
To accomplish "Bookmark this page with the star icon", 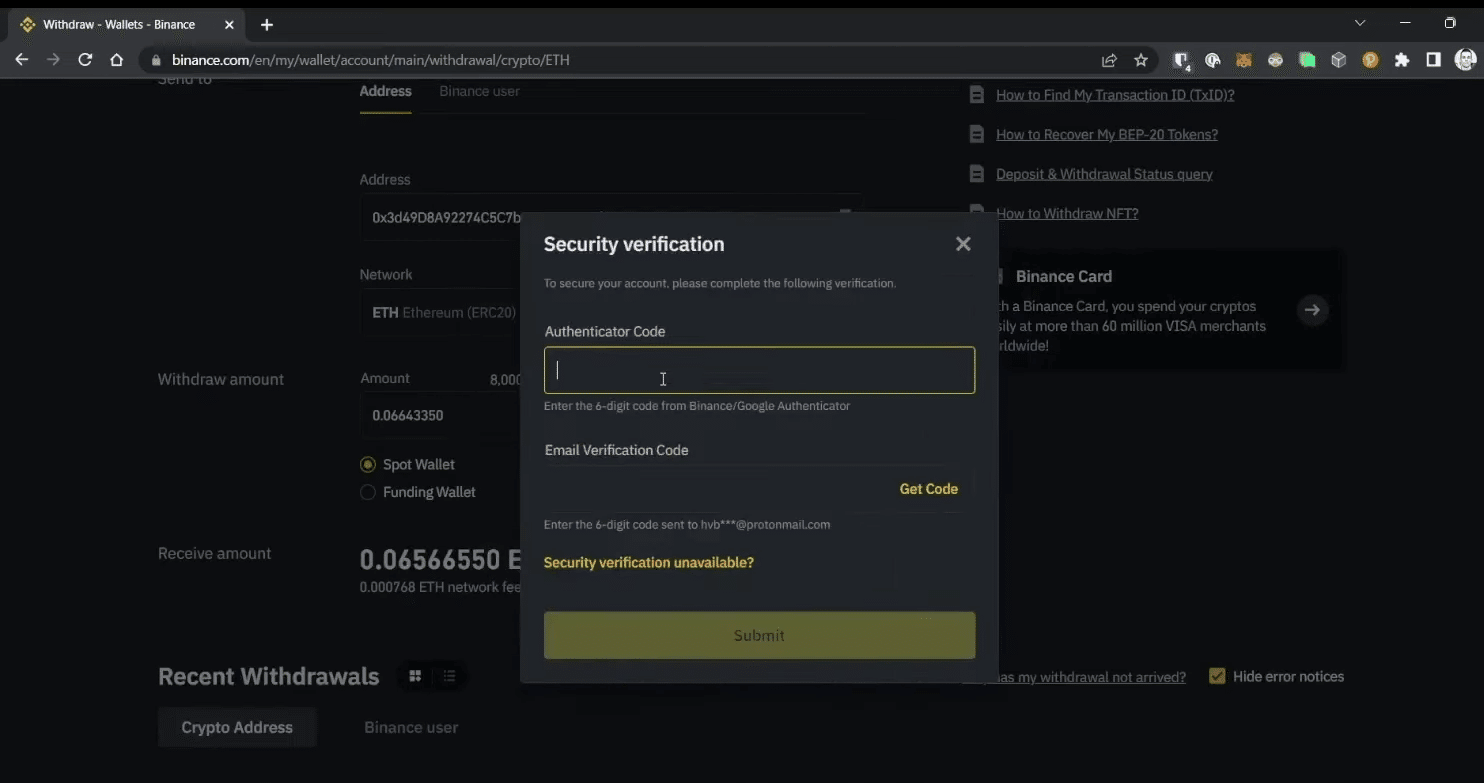I will [x=1141, y=60].
